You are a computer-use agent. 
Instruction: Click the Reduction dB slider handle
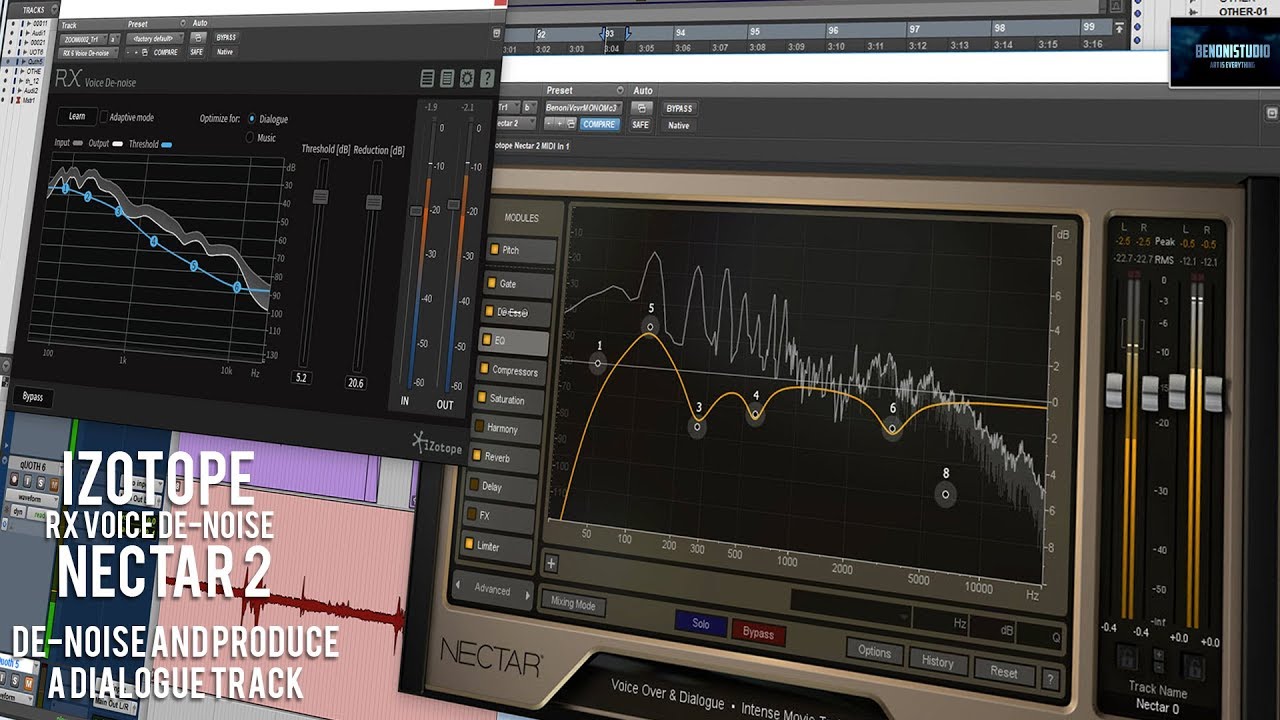(374, 202)
